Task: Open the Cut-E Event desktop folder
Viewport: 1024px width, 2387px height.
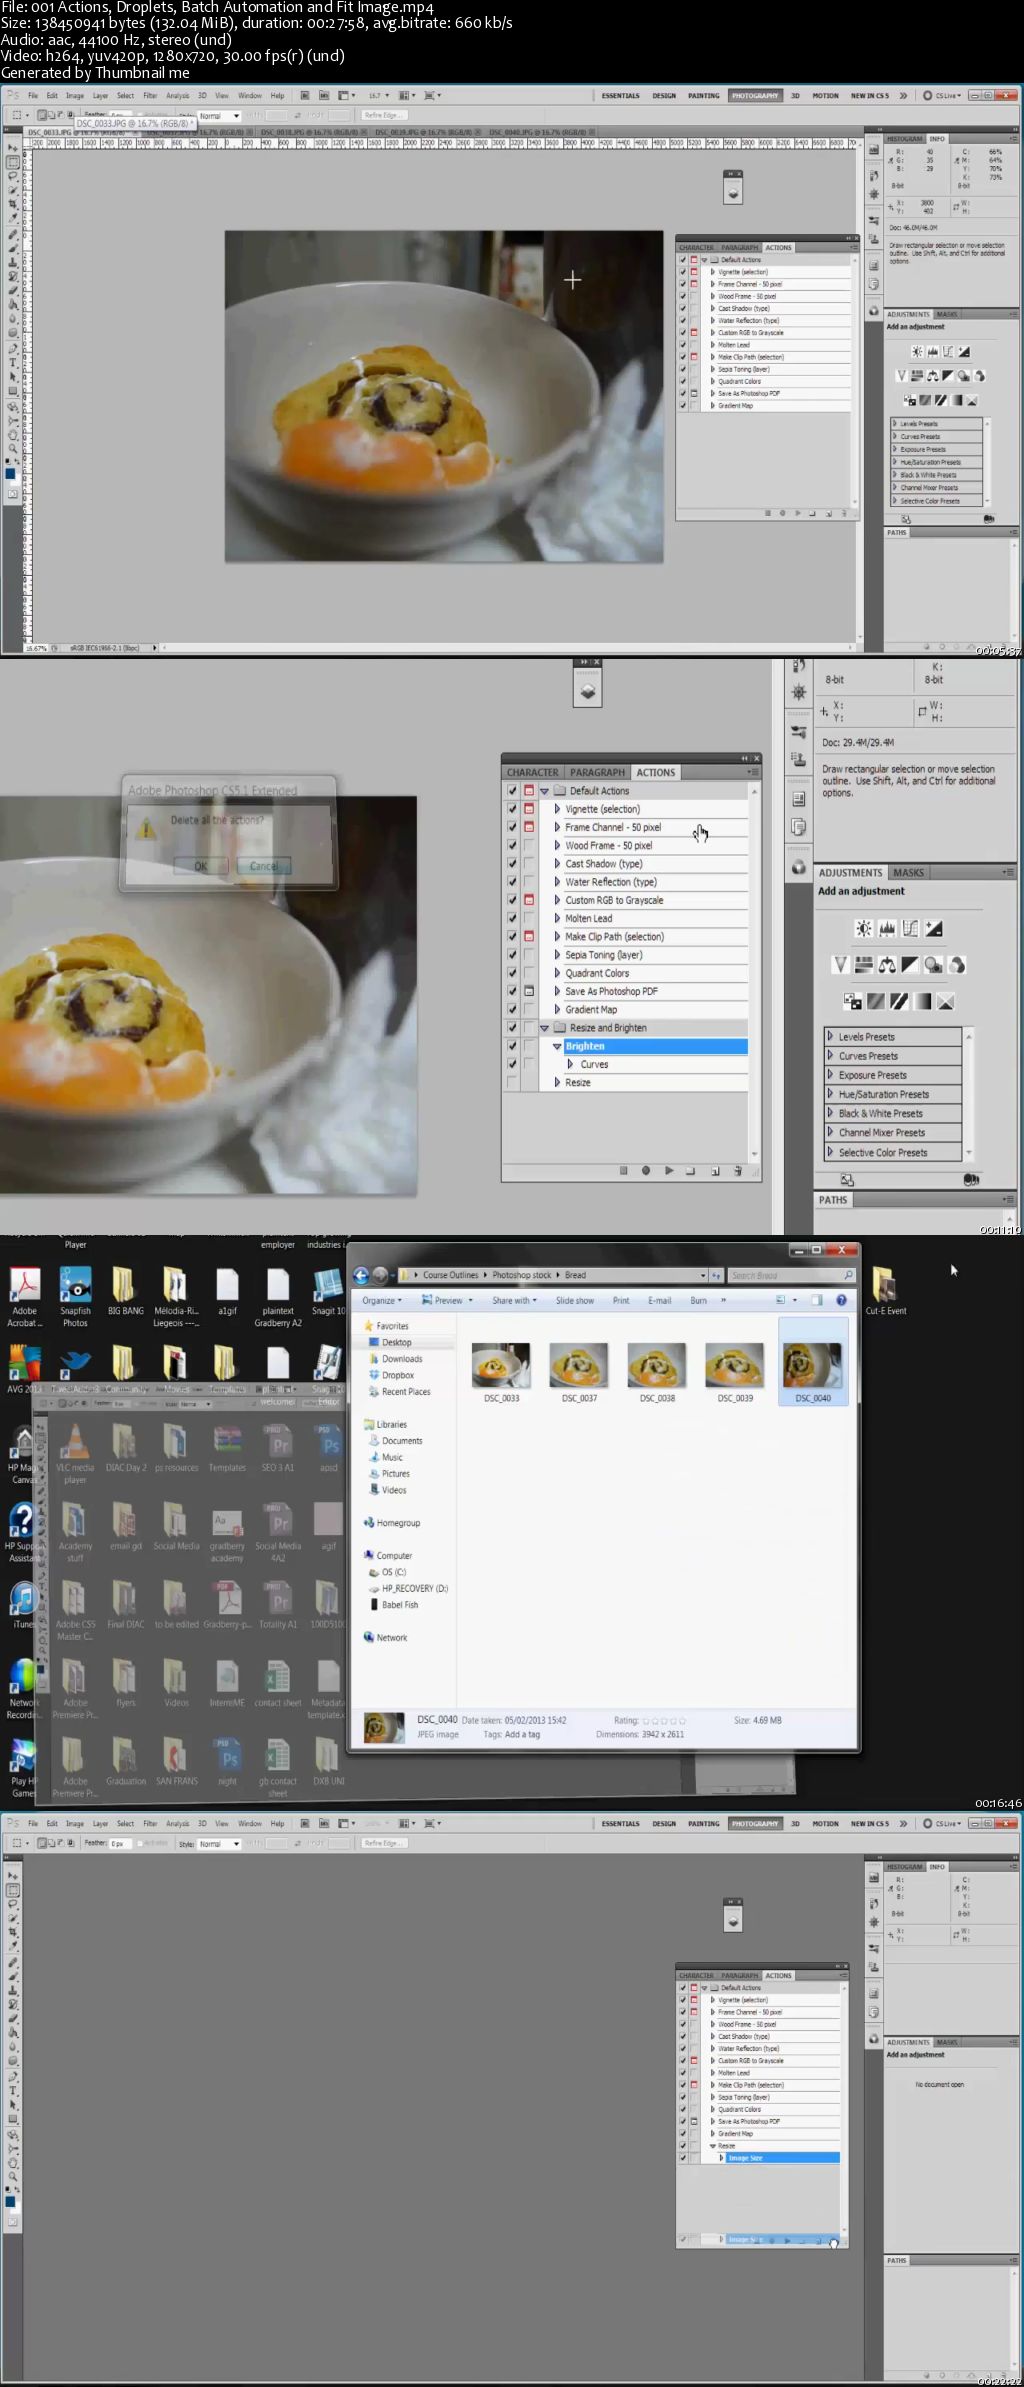Action: pos(885,1292)
